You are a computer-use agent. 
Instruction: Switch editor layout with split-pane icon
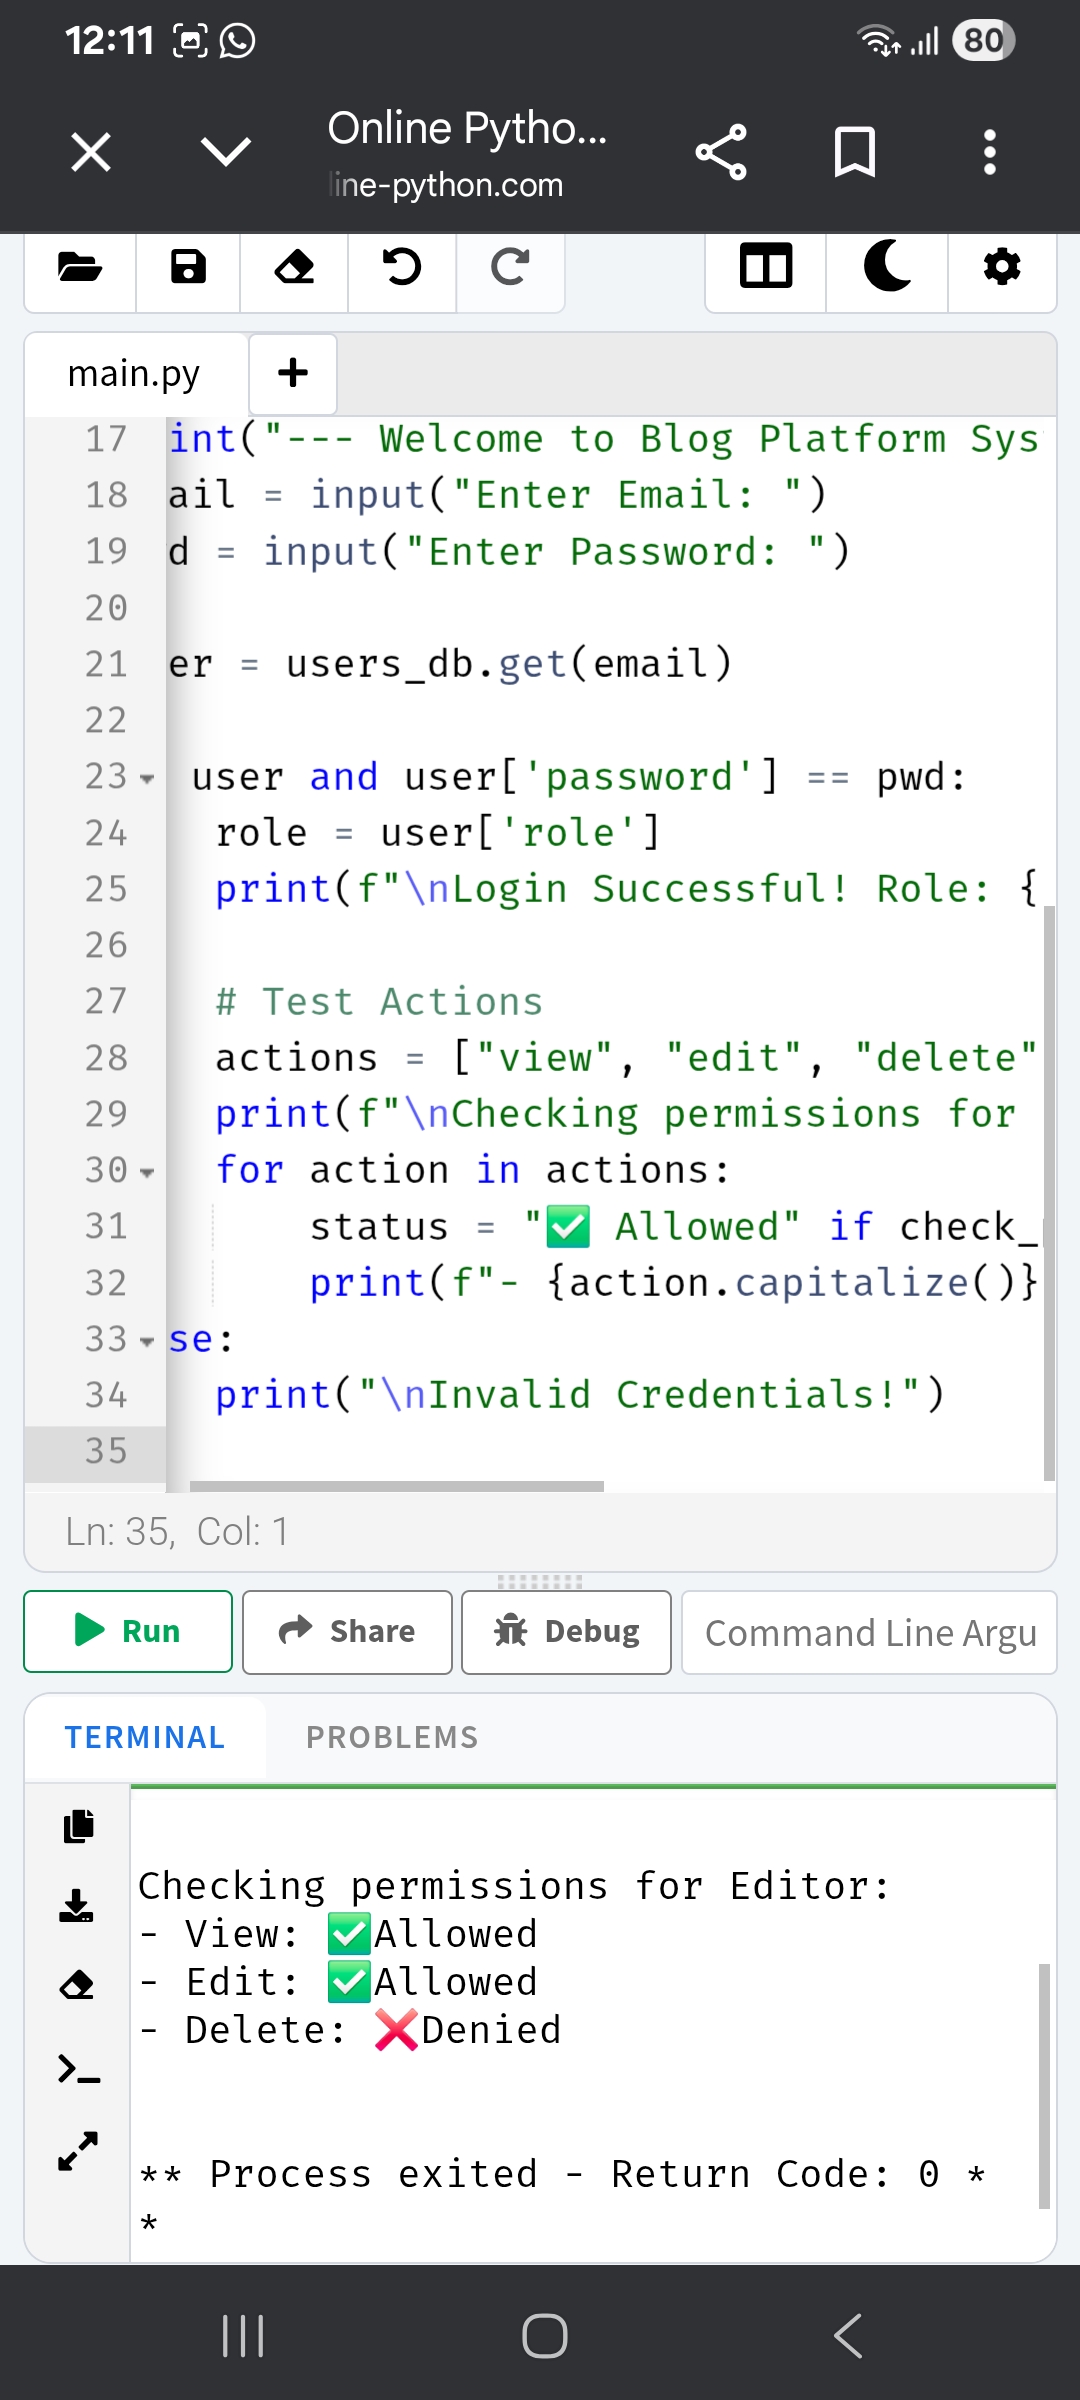coord(766,268)
